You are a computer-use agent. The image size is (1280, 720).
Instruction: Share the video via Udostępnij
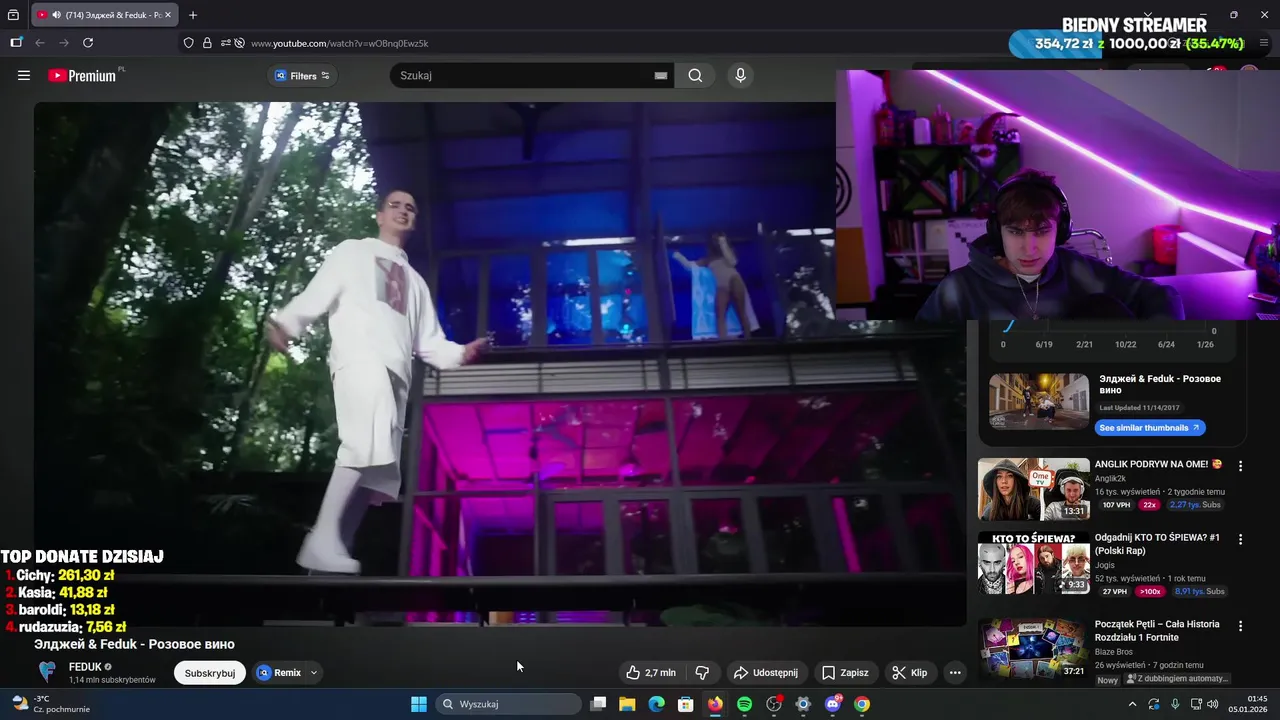(x=765, y=673)
